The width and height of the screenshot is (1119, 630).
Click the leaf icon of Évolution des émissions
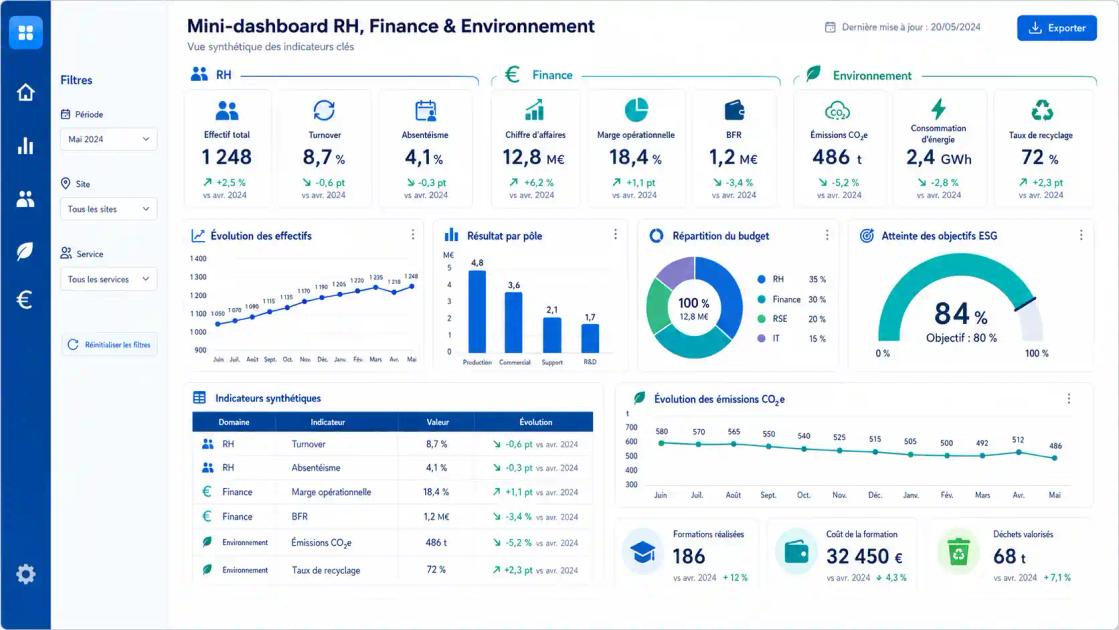click(639, 397)
